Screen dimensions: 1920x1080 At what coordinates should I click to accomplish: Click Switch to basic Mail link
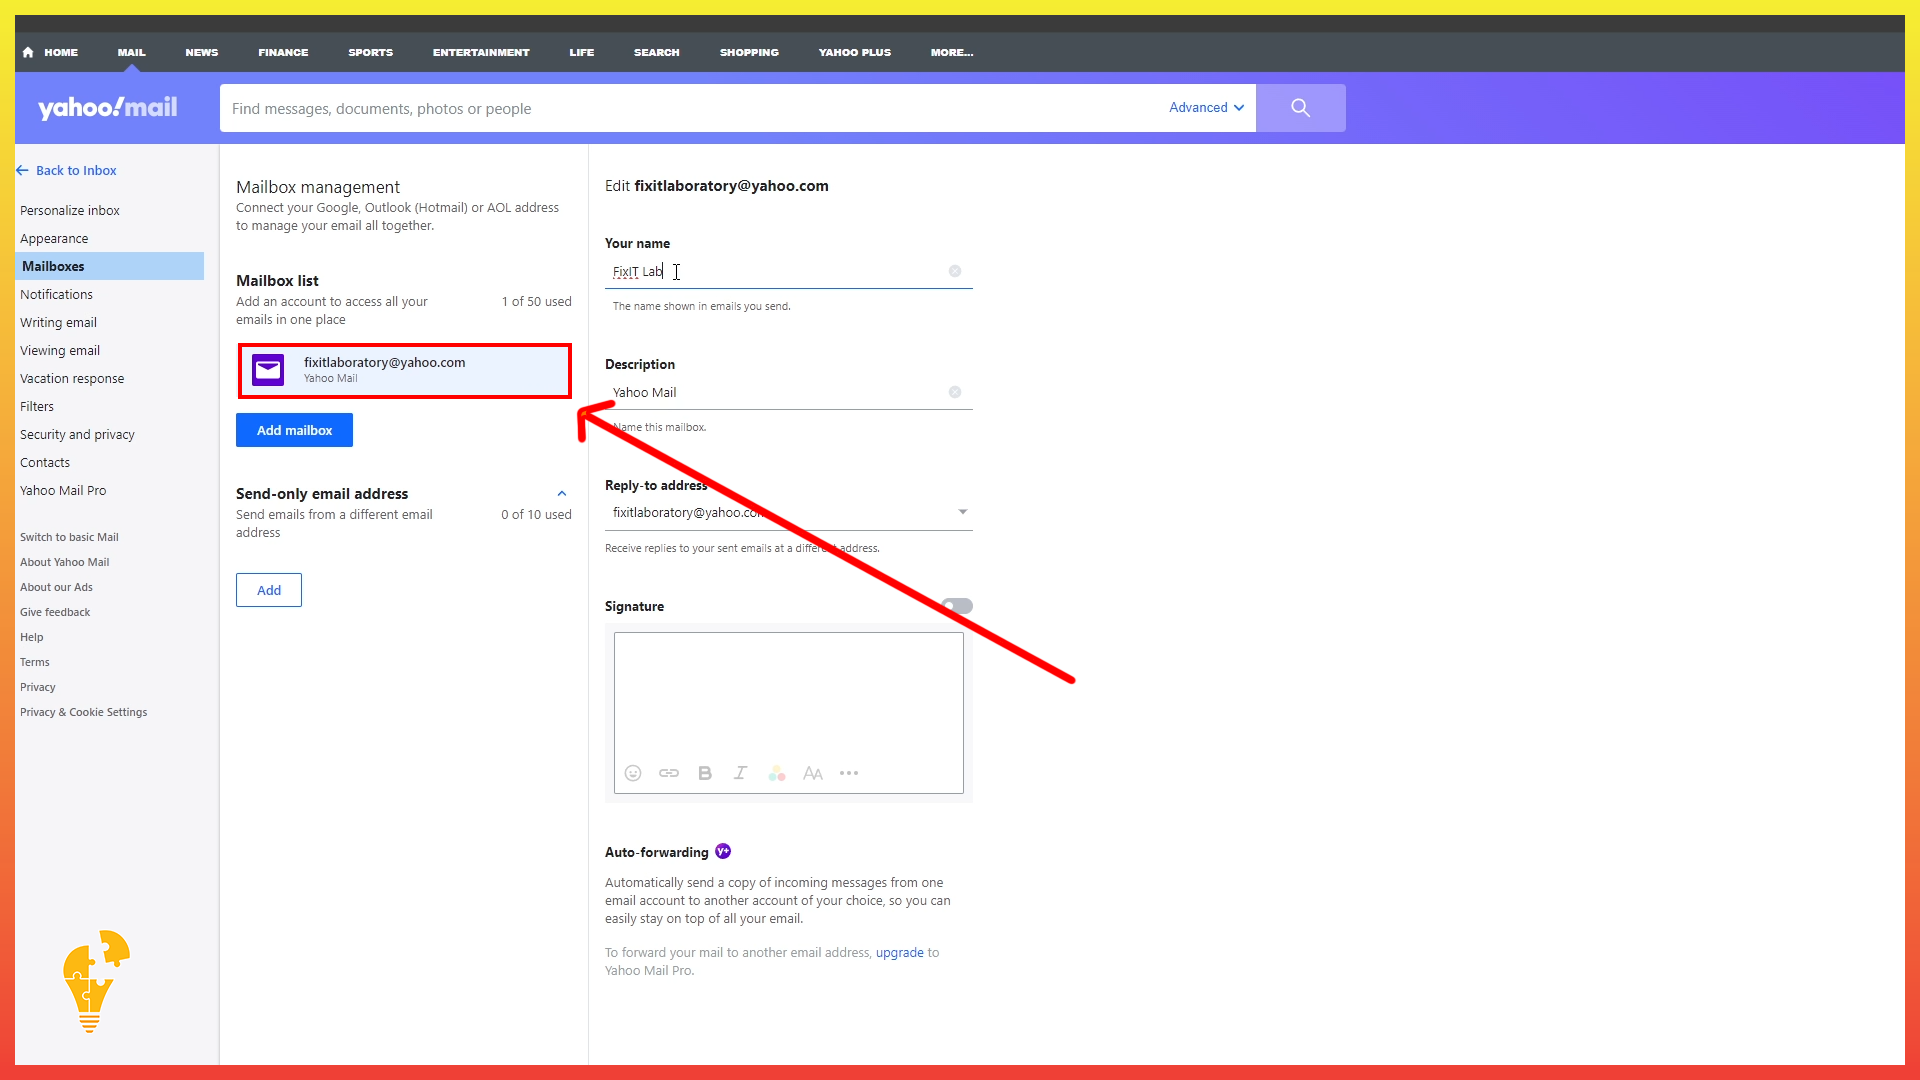pos(69,537)
